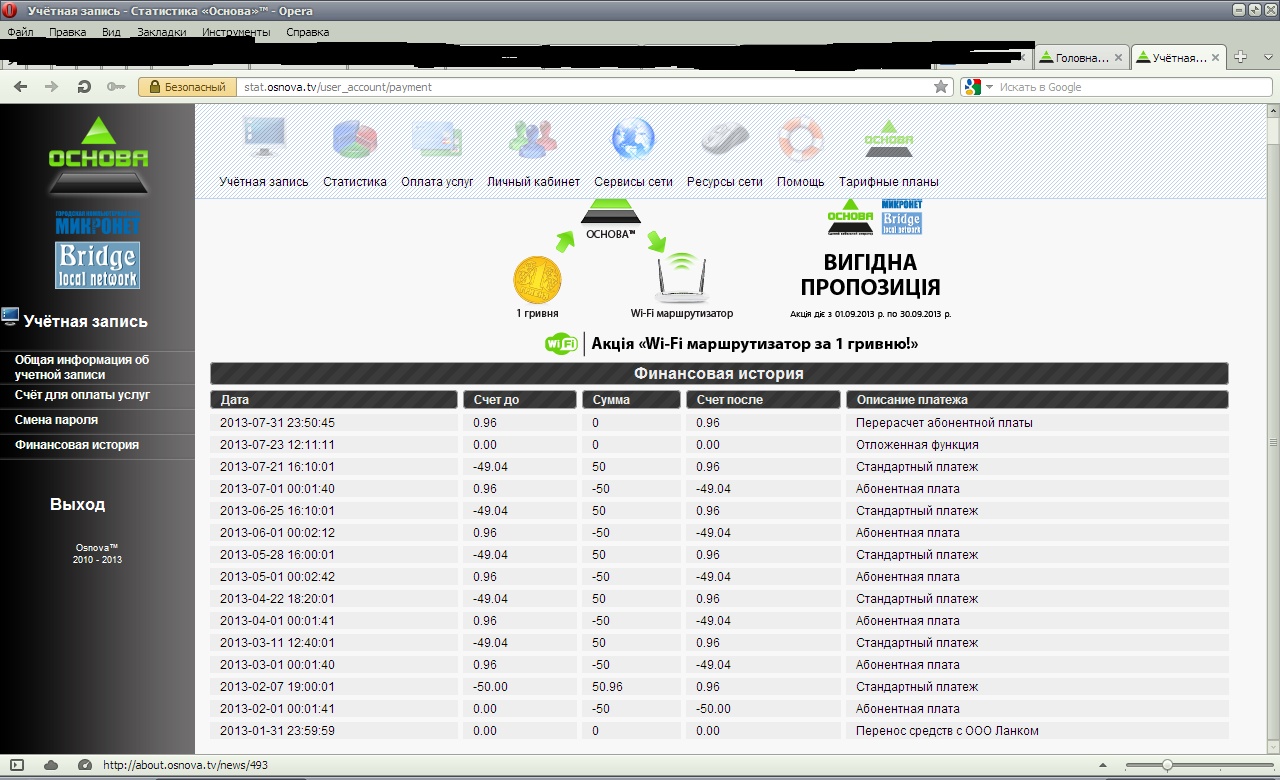The image size is (1280, 780).
Task: Switch to the Головна tab
Action: [x=1080, y=58]
